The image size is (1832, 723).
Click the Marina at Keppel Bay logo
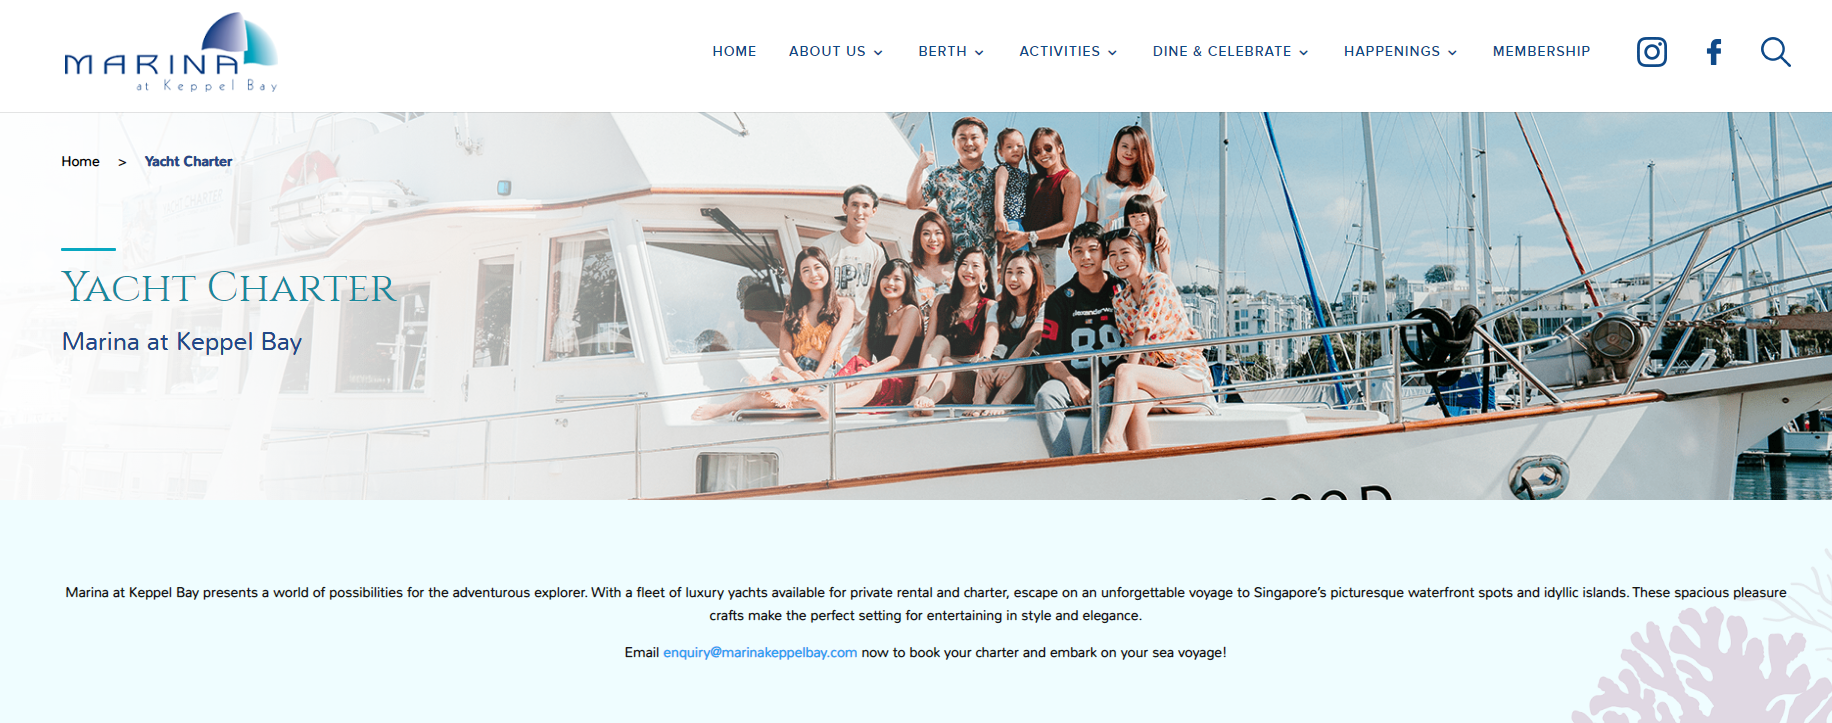coord(171,53)
